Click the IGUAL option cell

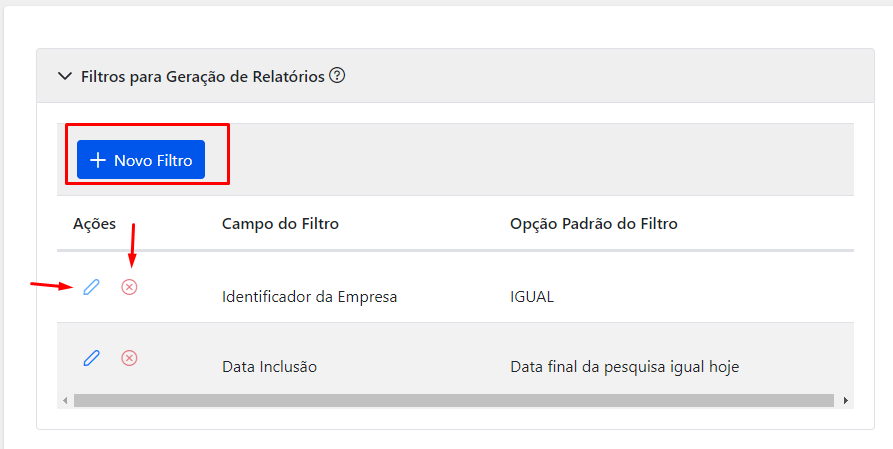click(x=532, y=297)
